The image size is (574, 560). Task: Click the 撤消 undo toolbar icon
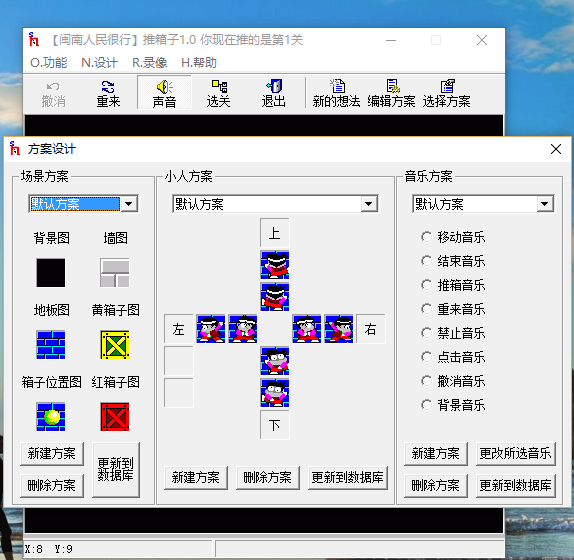[x=53, y=94]
